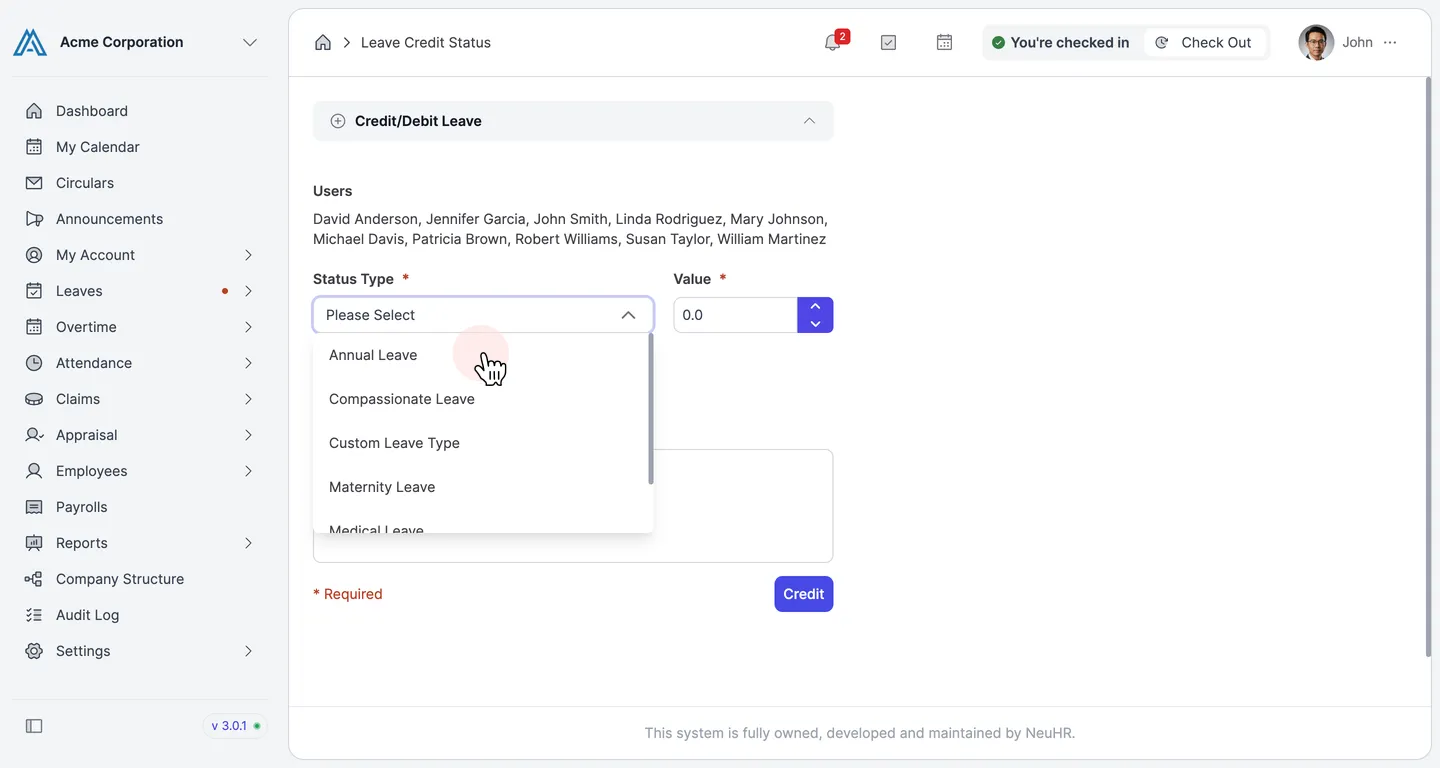
Task: Open the Acme Corporation company switcher chevron
Action: 250,42
